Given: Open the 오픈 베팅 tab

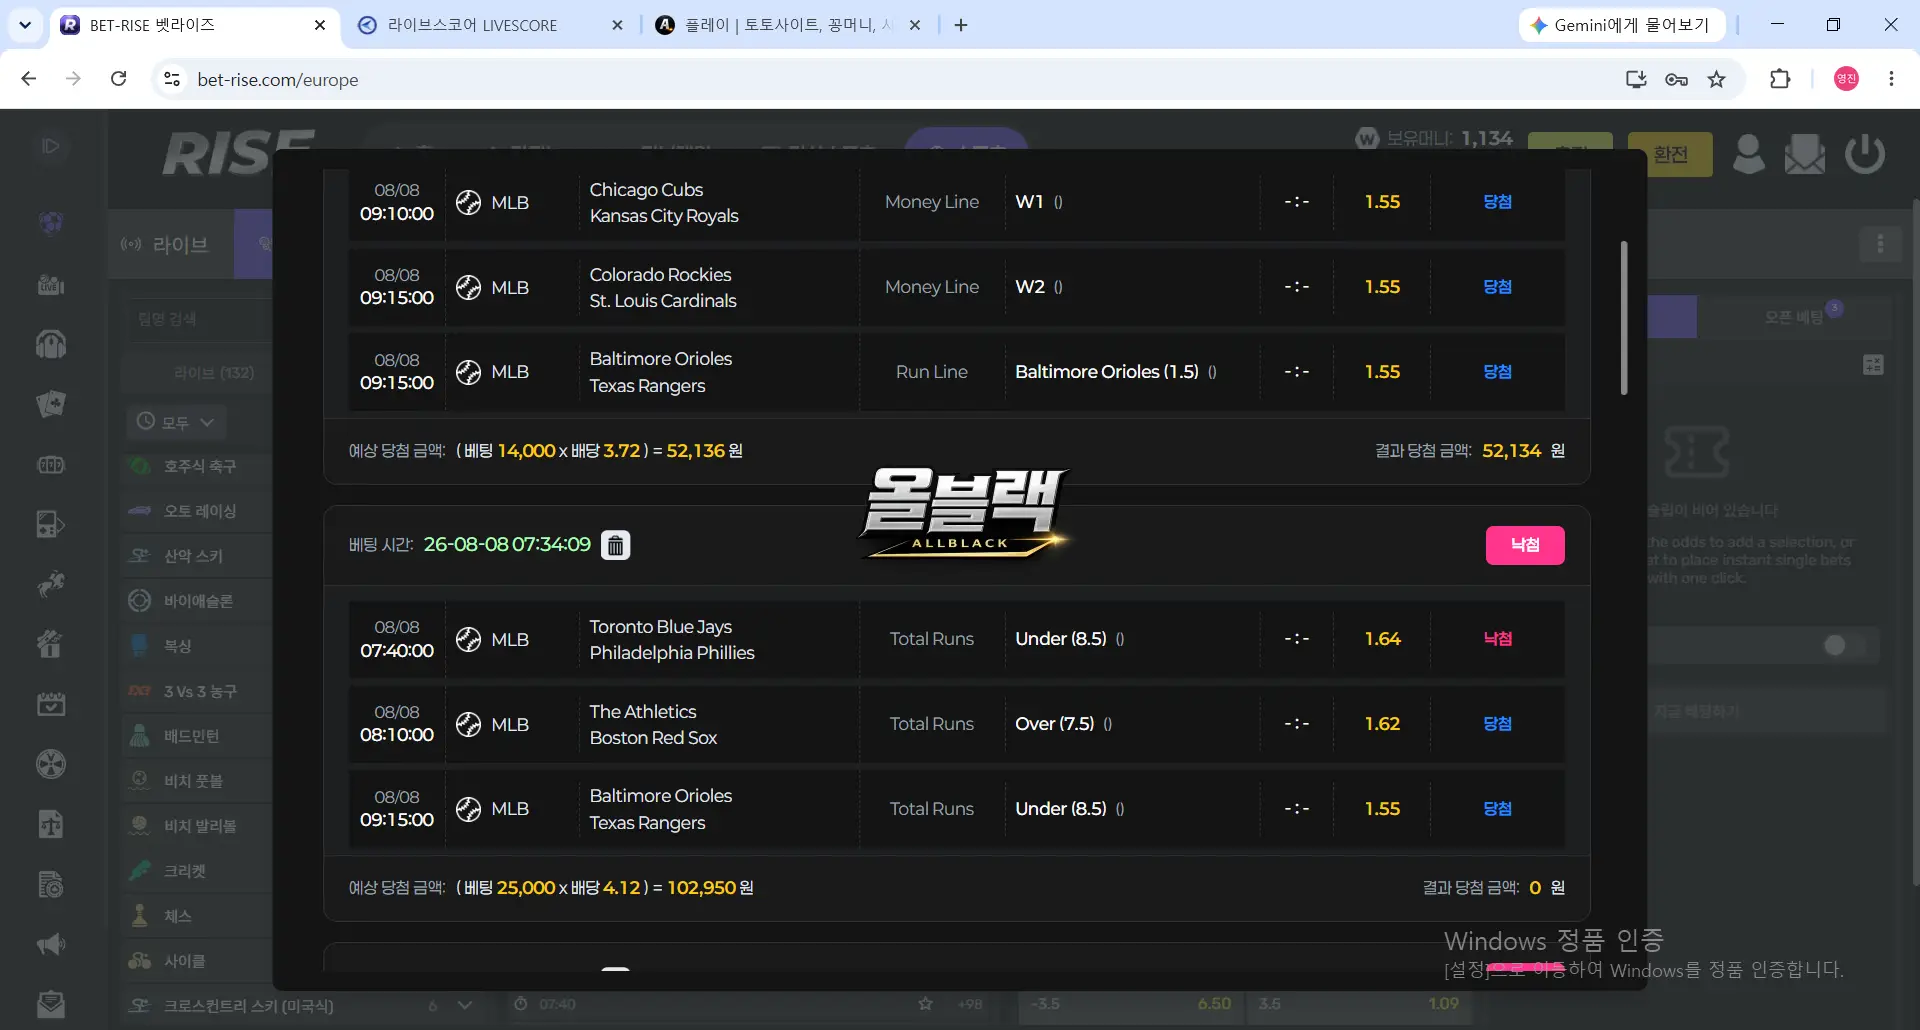Looking at the screenshot, I should (x=1794, y=317).
